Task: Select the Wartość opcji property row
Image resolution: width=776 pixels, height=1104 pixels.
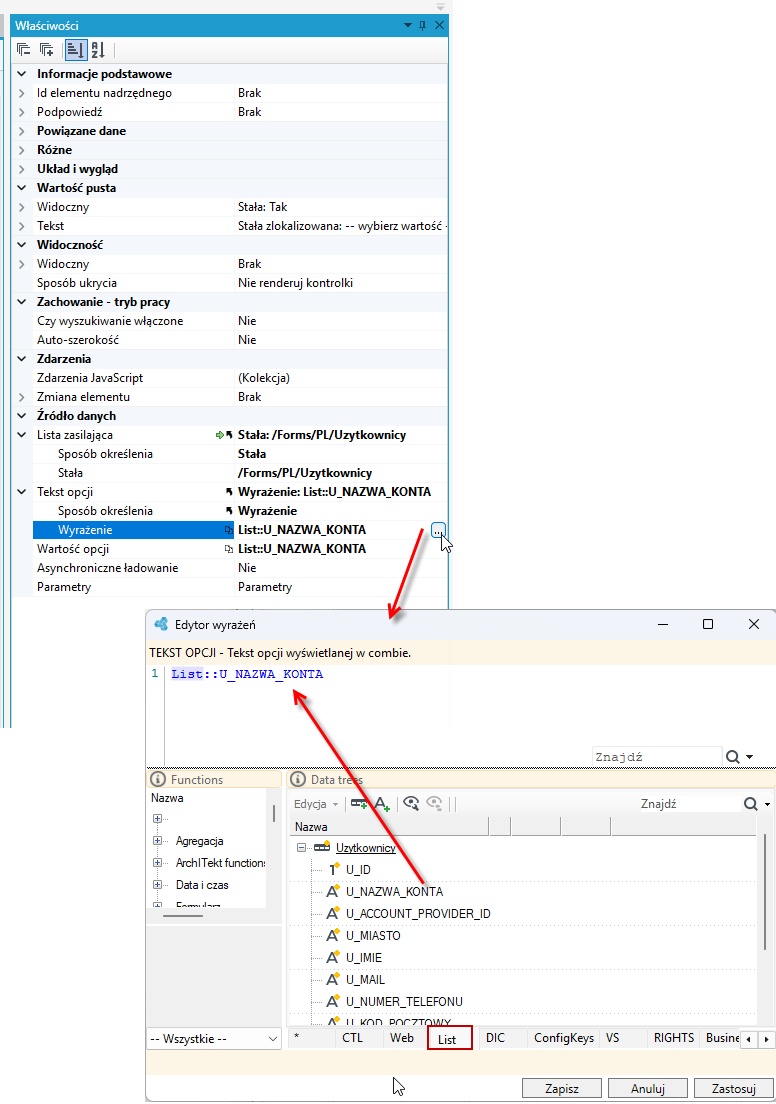Action: (x=239, y=549)
